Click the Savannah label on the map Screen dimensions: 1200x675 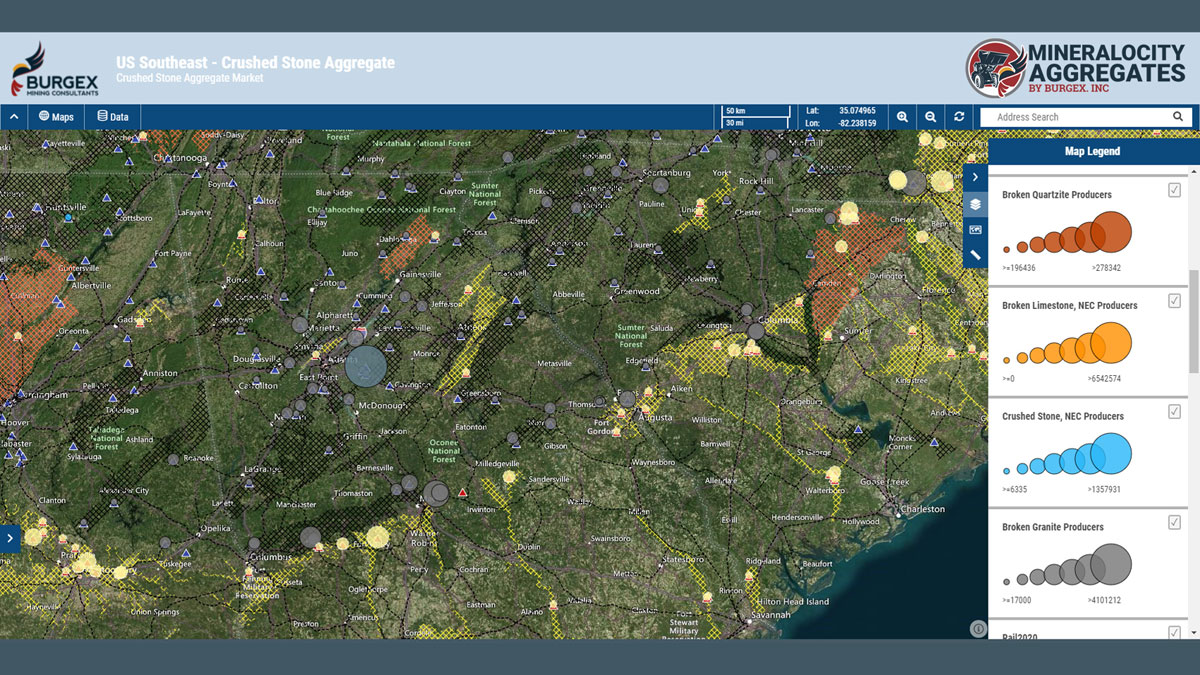coord(771,615)
